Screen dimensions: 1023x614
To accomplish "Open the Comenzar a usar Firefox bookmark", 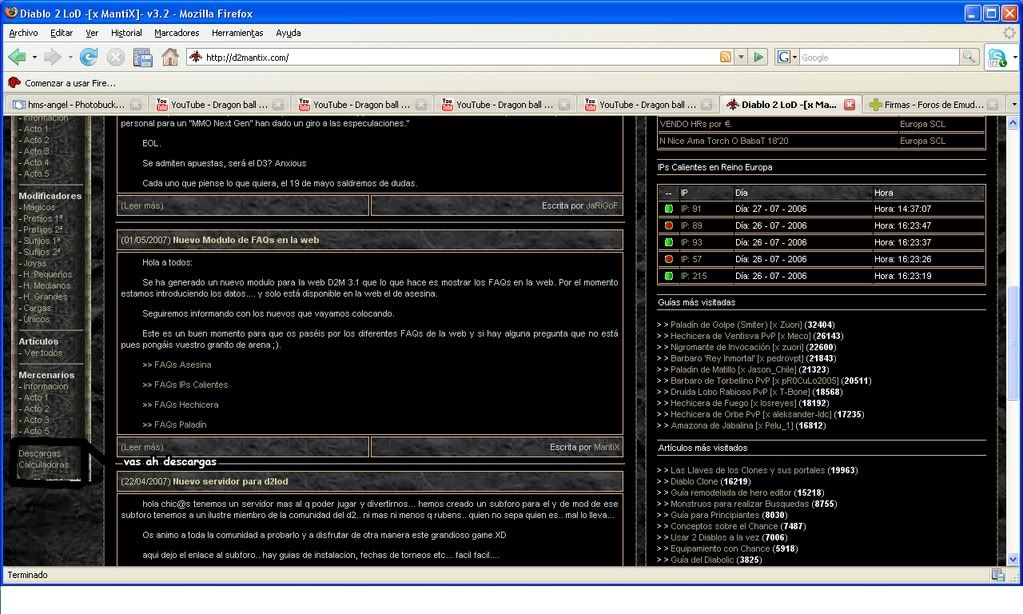I will click(62, 83).
